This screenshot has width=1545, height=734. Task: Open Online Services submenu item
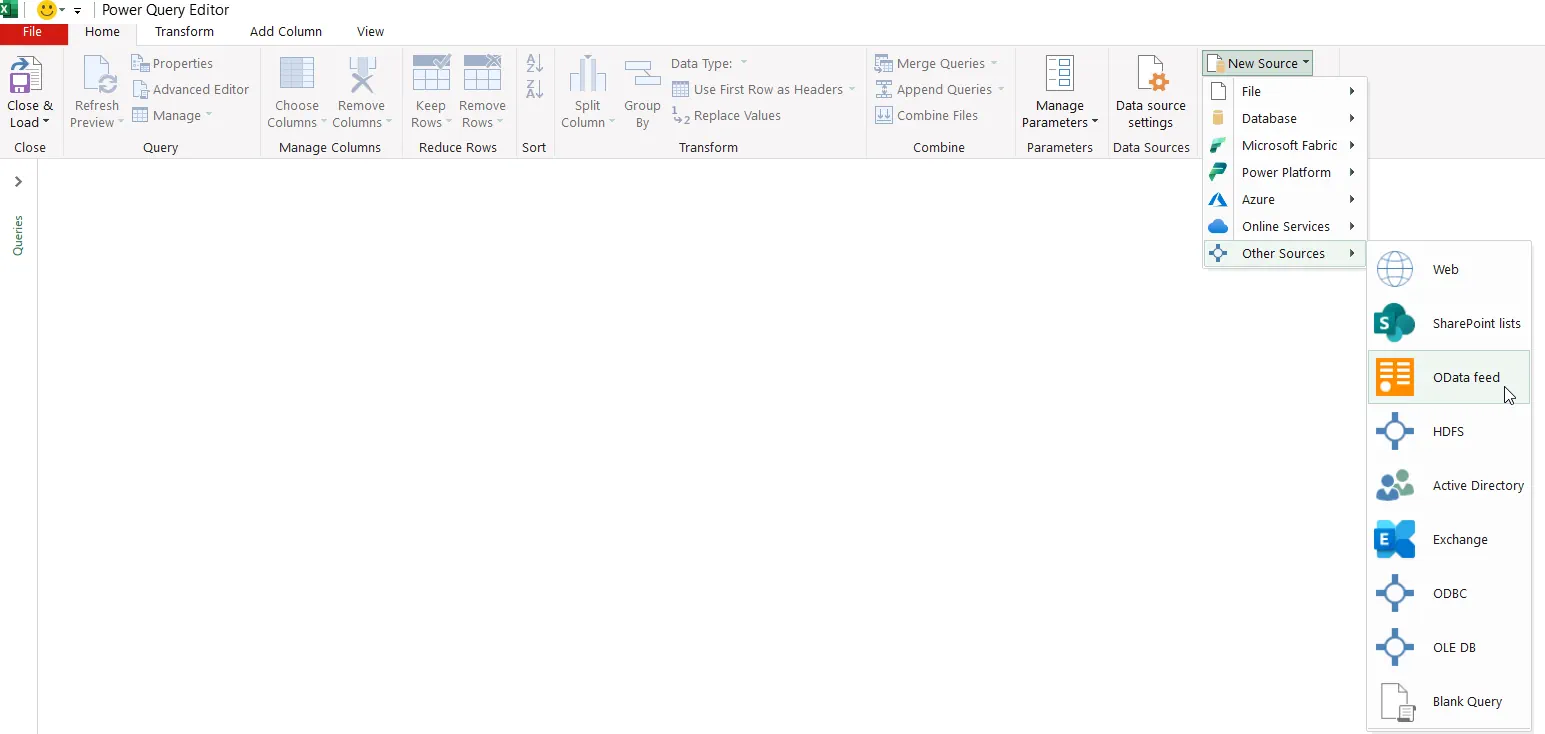(1284, 227)
